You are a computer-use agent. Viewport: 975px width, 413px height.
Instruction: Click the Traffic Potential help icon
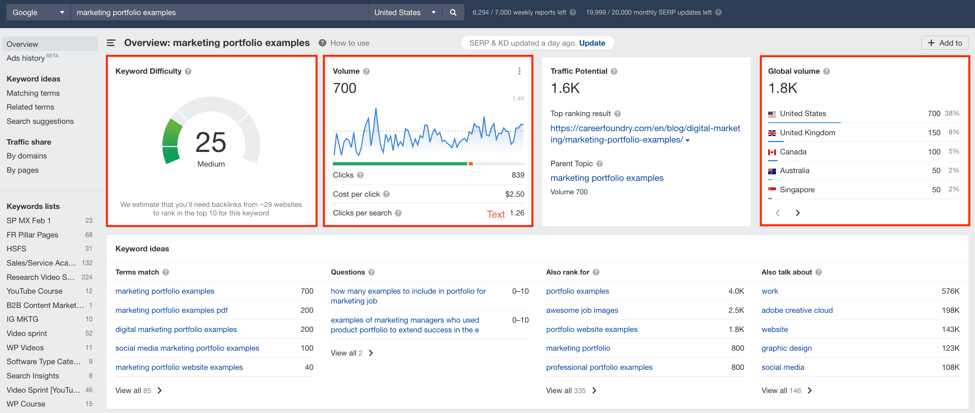614,72
